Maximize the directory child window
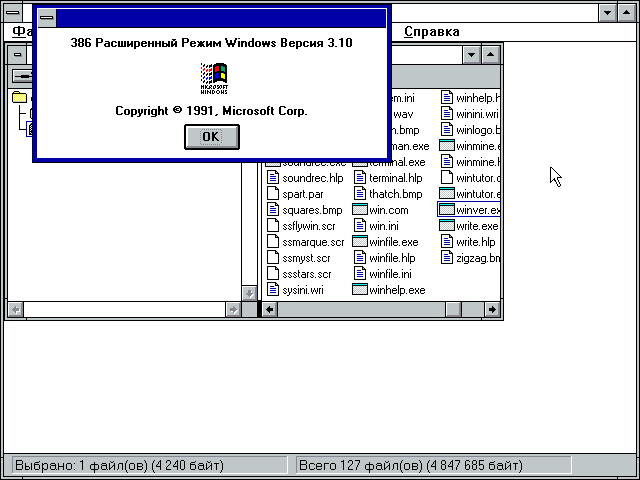 (491, 55)
